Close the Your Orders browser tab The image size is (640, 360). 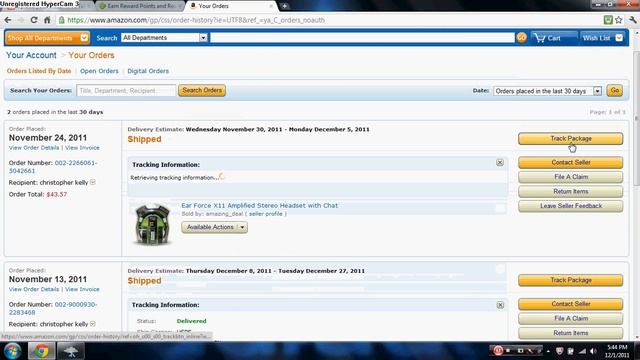[x=271, y=6]
